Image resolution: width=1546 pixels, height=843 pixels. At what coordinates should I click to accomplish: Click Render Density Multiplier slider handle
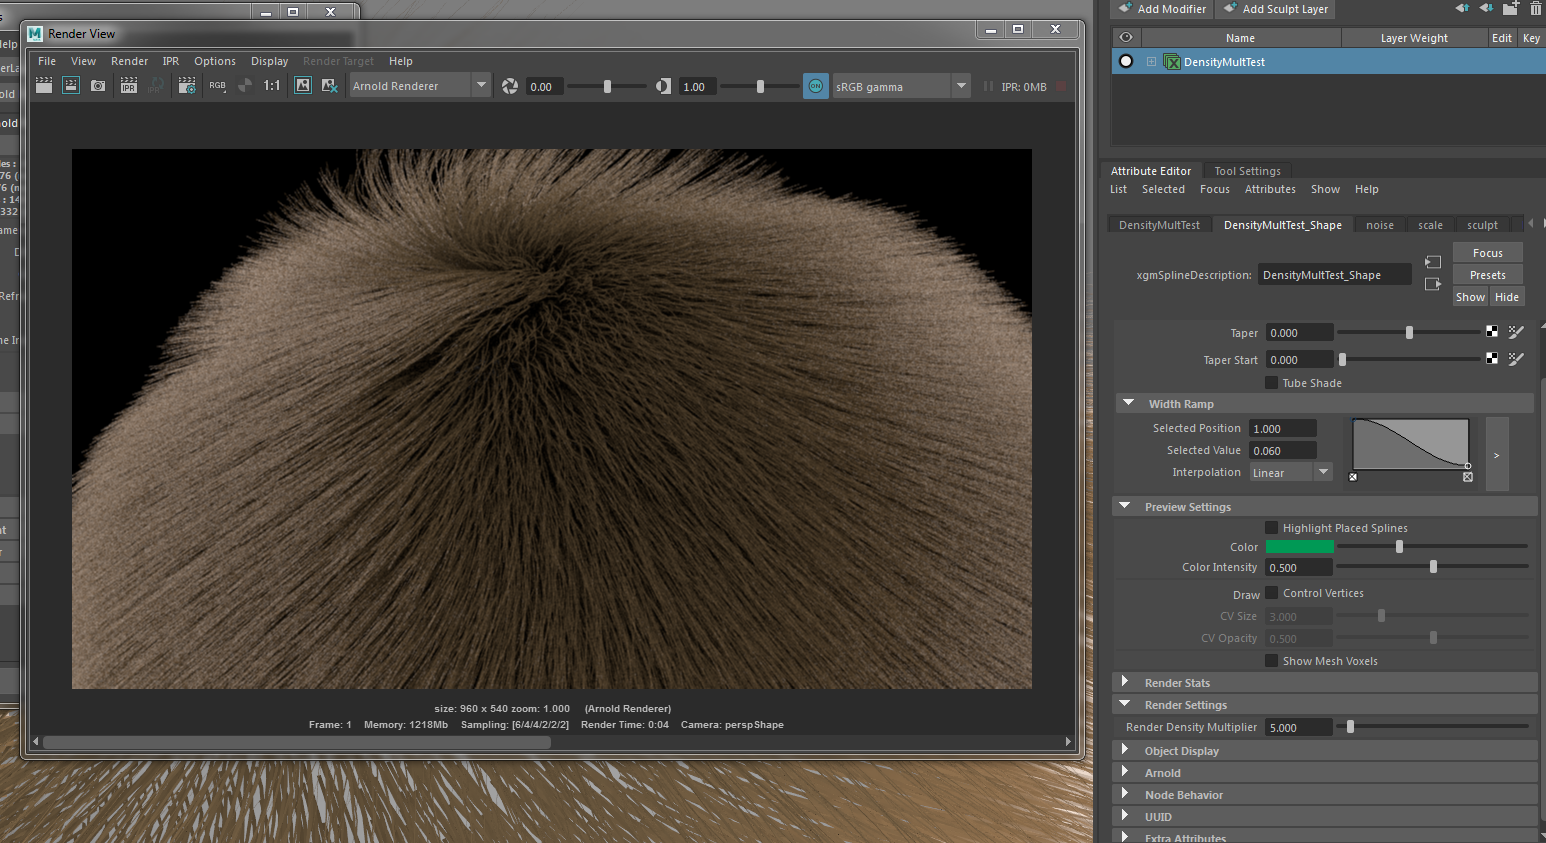[x=1350, y=727]
